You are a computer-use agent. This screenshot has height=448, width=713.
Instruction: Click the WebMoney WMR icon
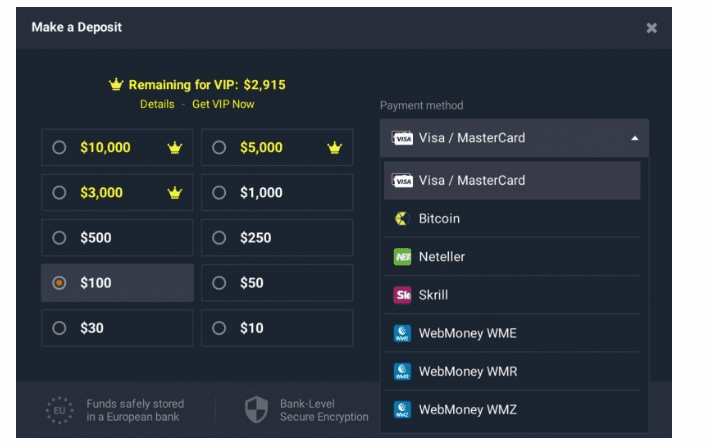click(402, 372)
